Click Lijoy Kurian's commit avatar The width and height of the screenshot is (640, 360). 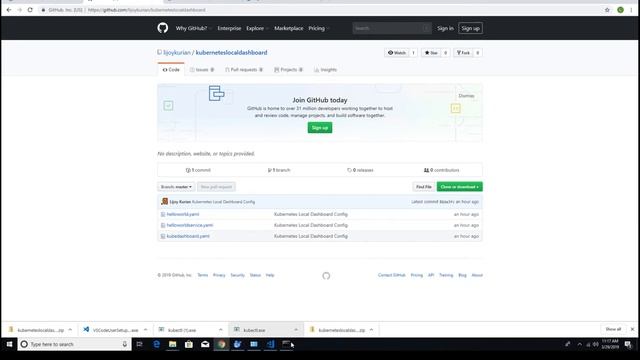pyautogui.click(x=164, y=201)
